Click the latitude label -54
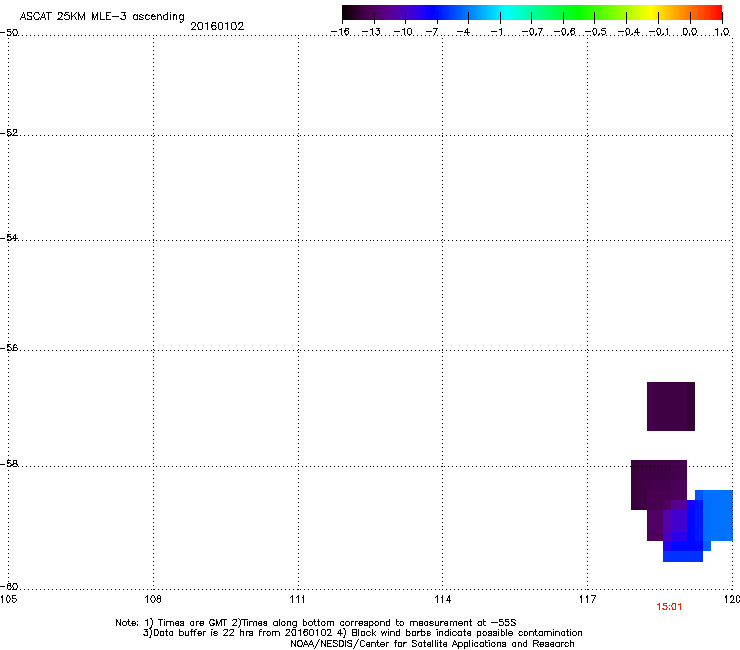 (9, 237)
